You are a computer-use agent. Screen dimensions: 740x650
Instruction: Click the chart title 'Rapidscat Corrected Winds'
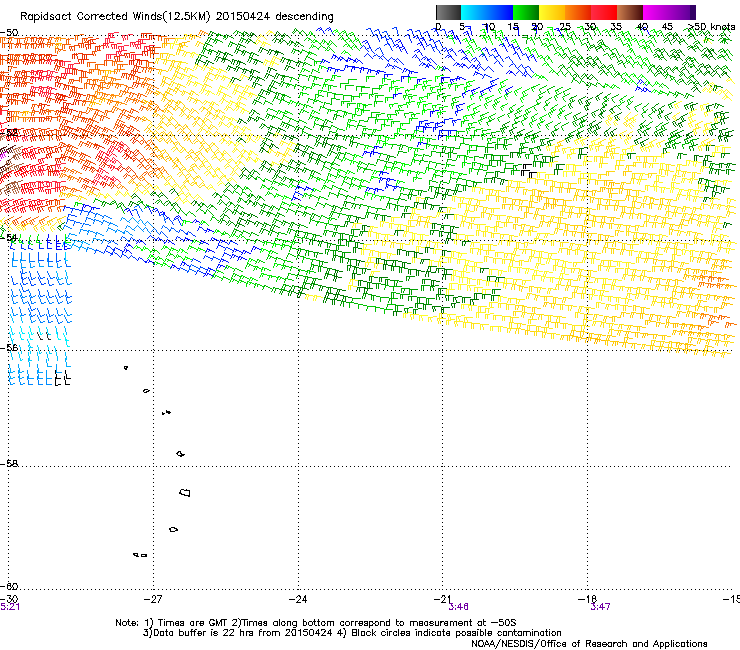coord(91,17)
